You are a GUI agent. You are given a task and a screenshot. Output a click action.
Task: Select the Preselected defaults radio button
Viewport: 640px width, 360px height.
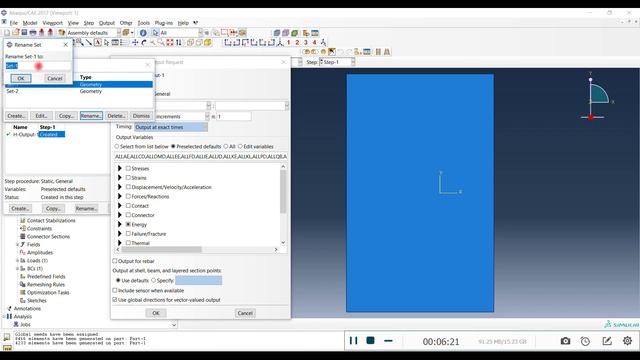[173, 146]
